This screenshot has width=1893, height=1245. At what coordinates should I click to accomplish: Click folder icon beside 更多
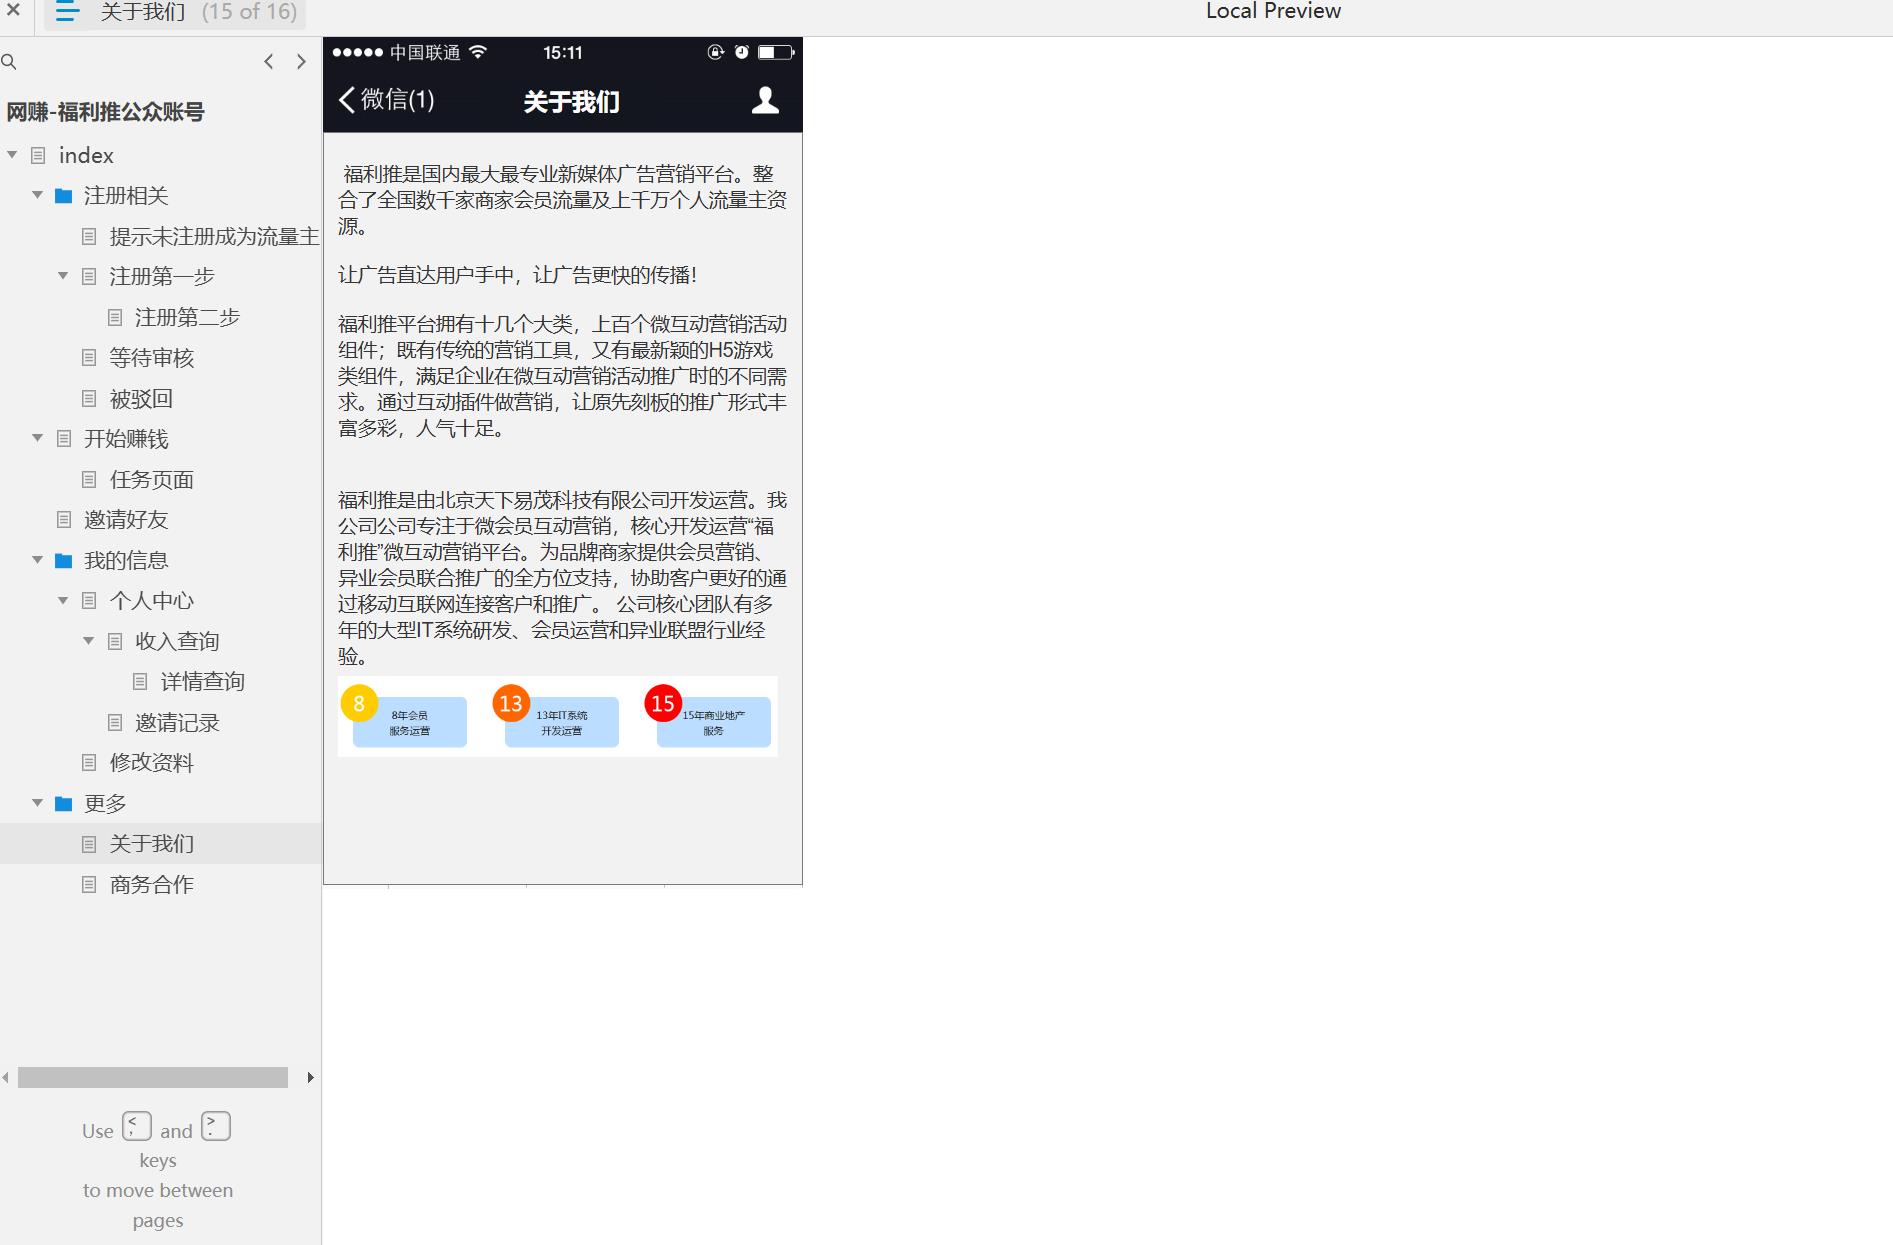[x=63, y=803]
